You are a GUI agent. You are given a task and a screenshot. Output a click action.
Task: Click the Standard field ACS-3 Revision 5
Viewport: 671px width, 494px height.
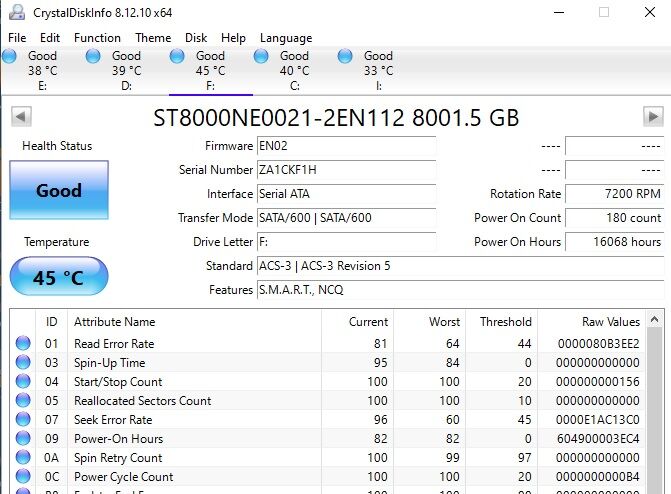click(x=460, y=266)
